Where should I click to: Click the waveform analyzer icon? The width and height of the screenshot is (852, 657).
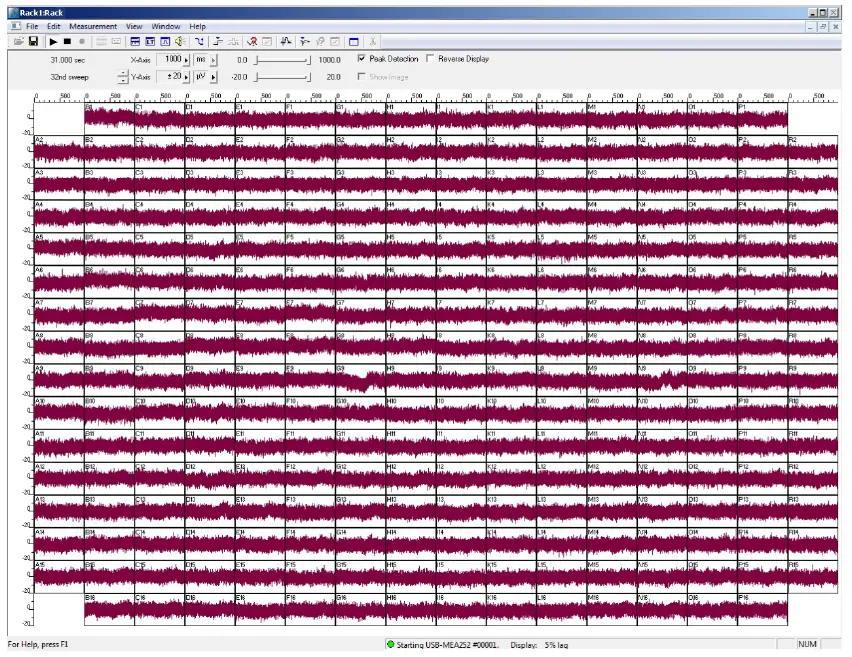pos(286,41)
